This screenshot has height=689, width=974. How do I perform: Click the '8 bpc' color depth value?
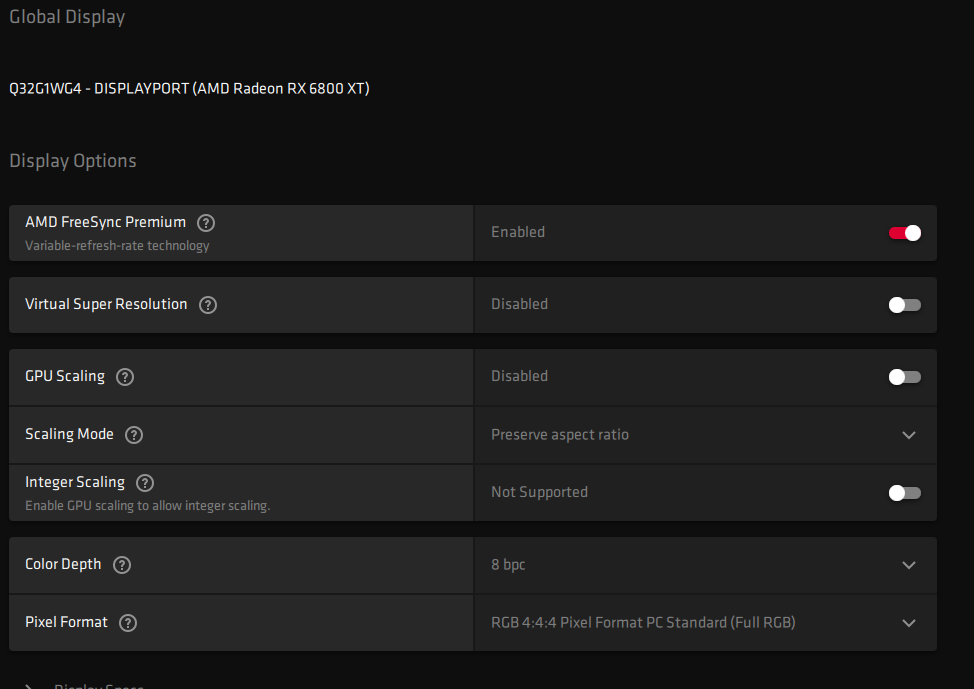(x=508, y=565)
